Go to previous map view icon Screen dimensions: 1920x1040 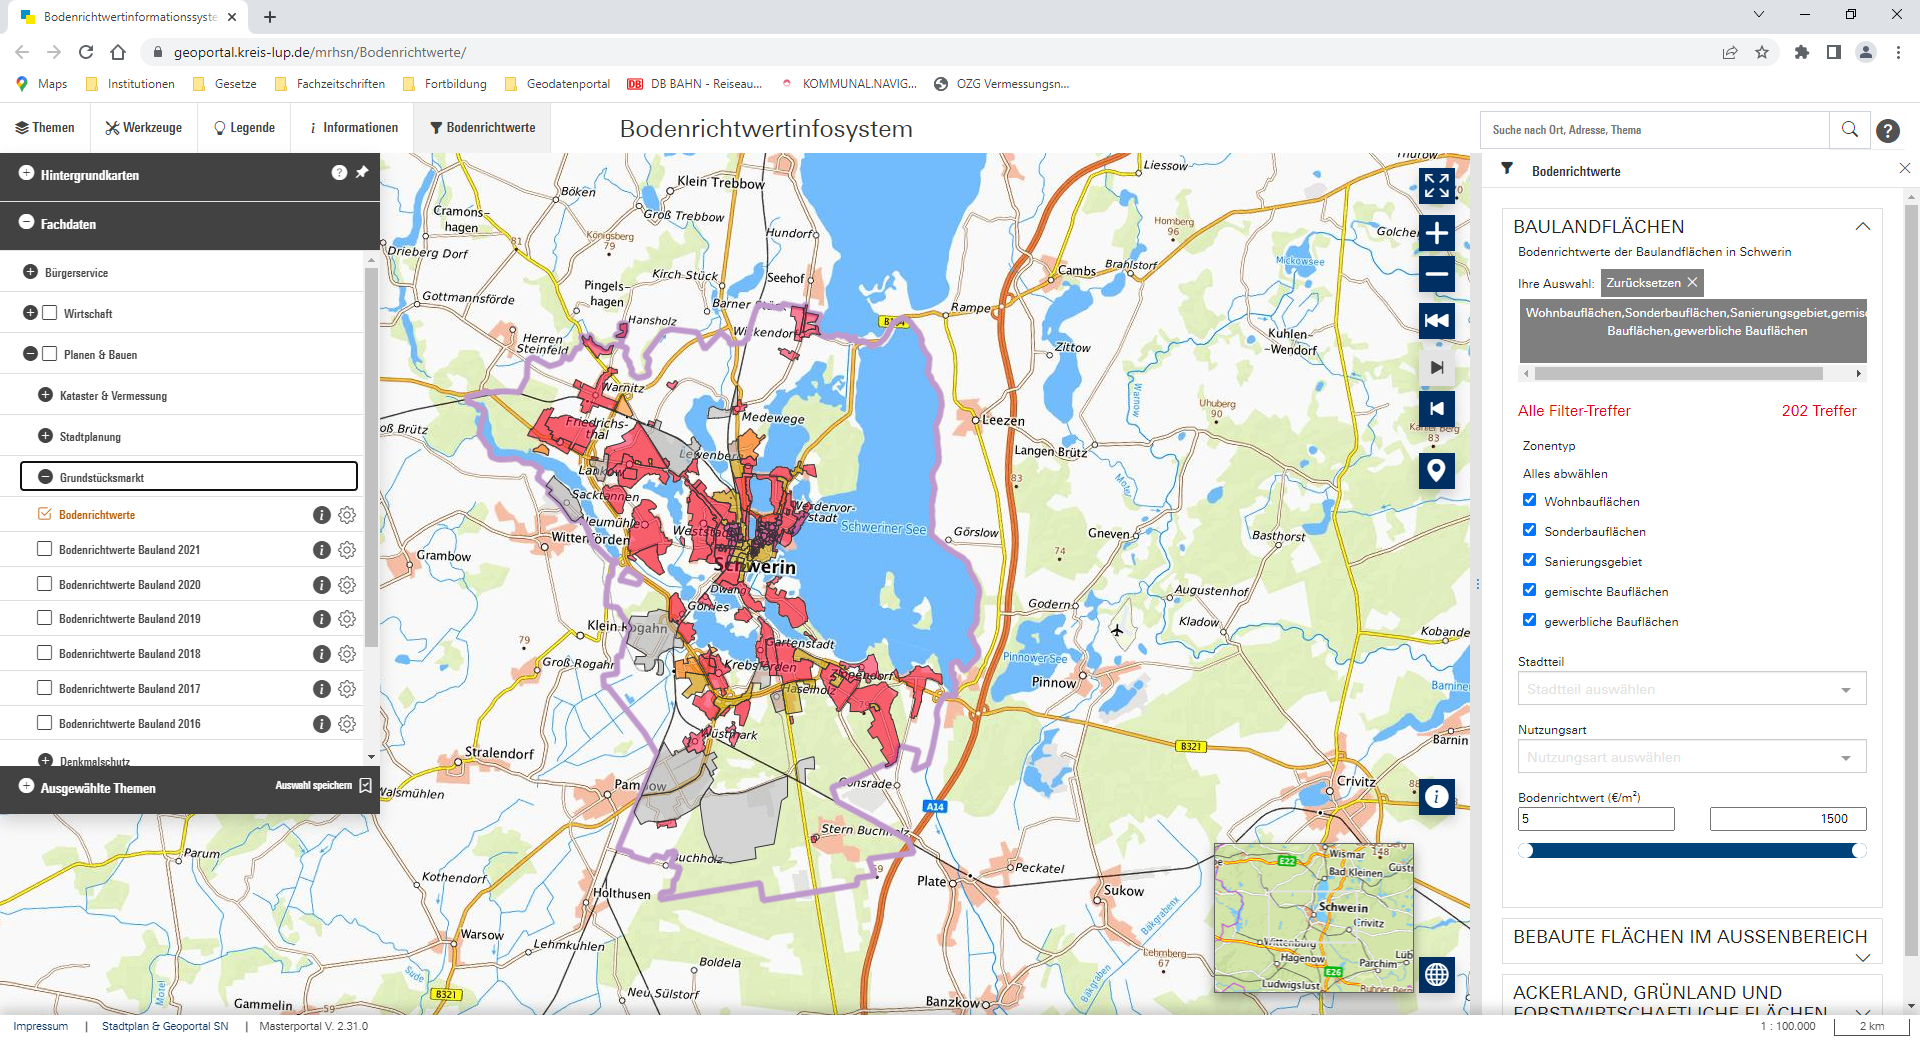tap(1437, 409)
